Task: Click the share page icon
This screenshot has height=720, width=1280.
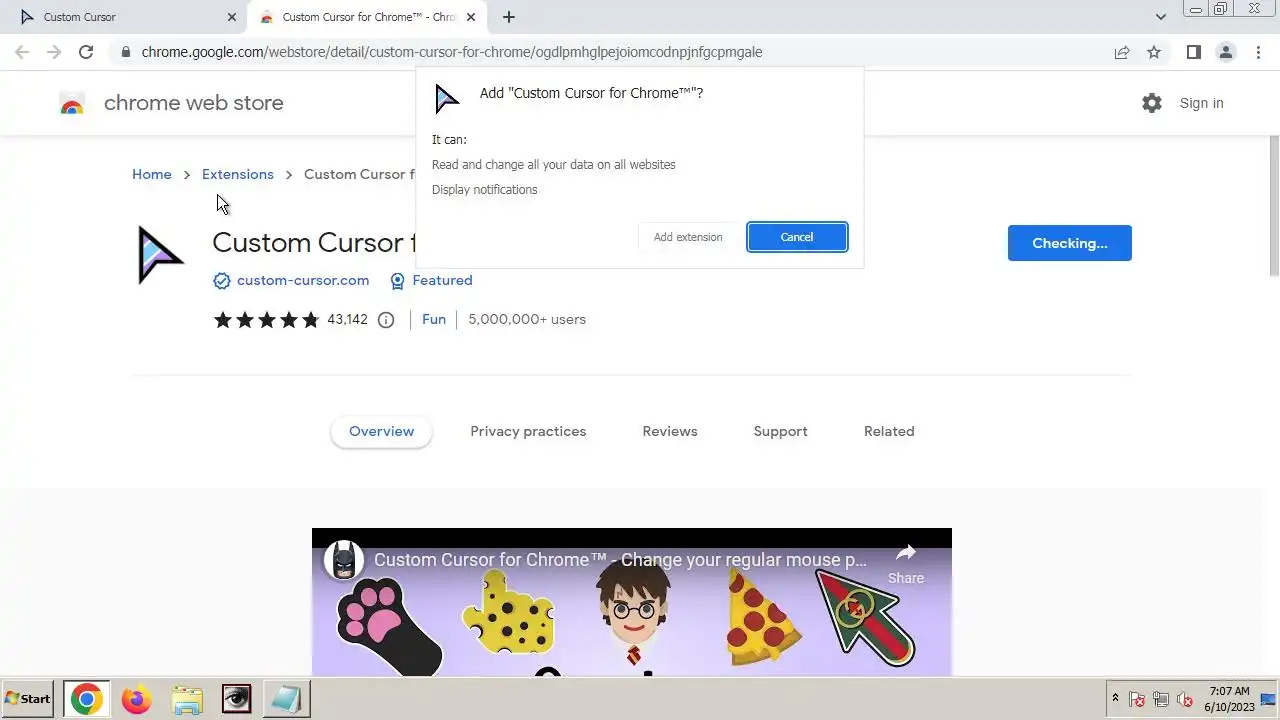Action: (1122, 52)
